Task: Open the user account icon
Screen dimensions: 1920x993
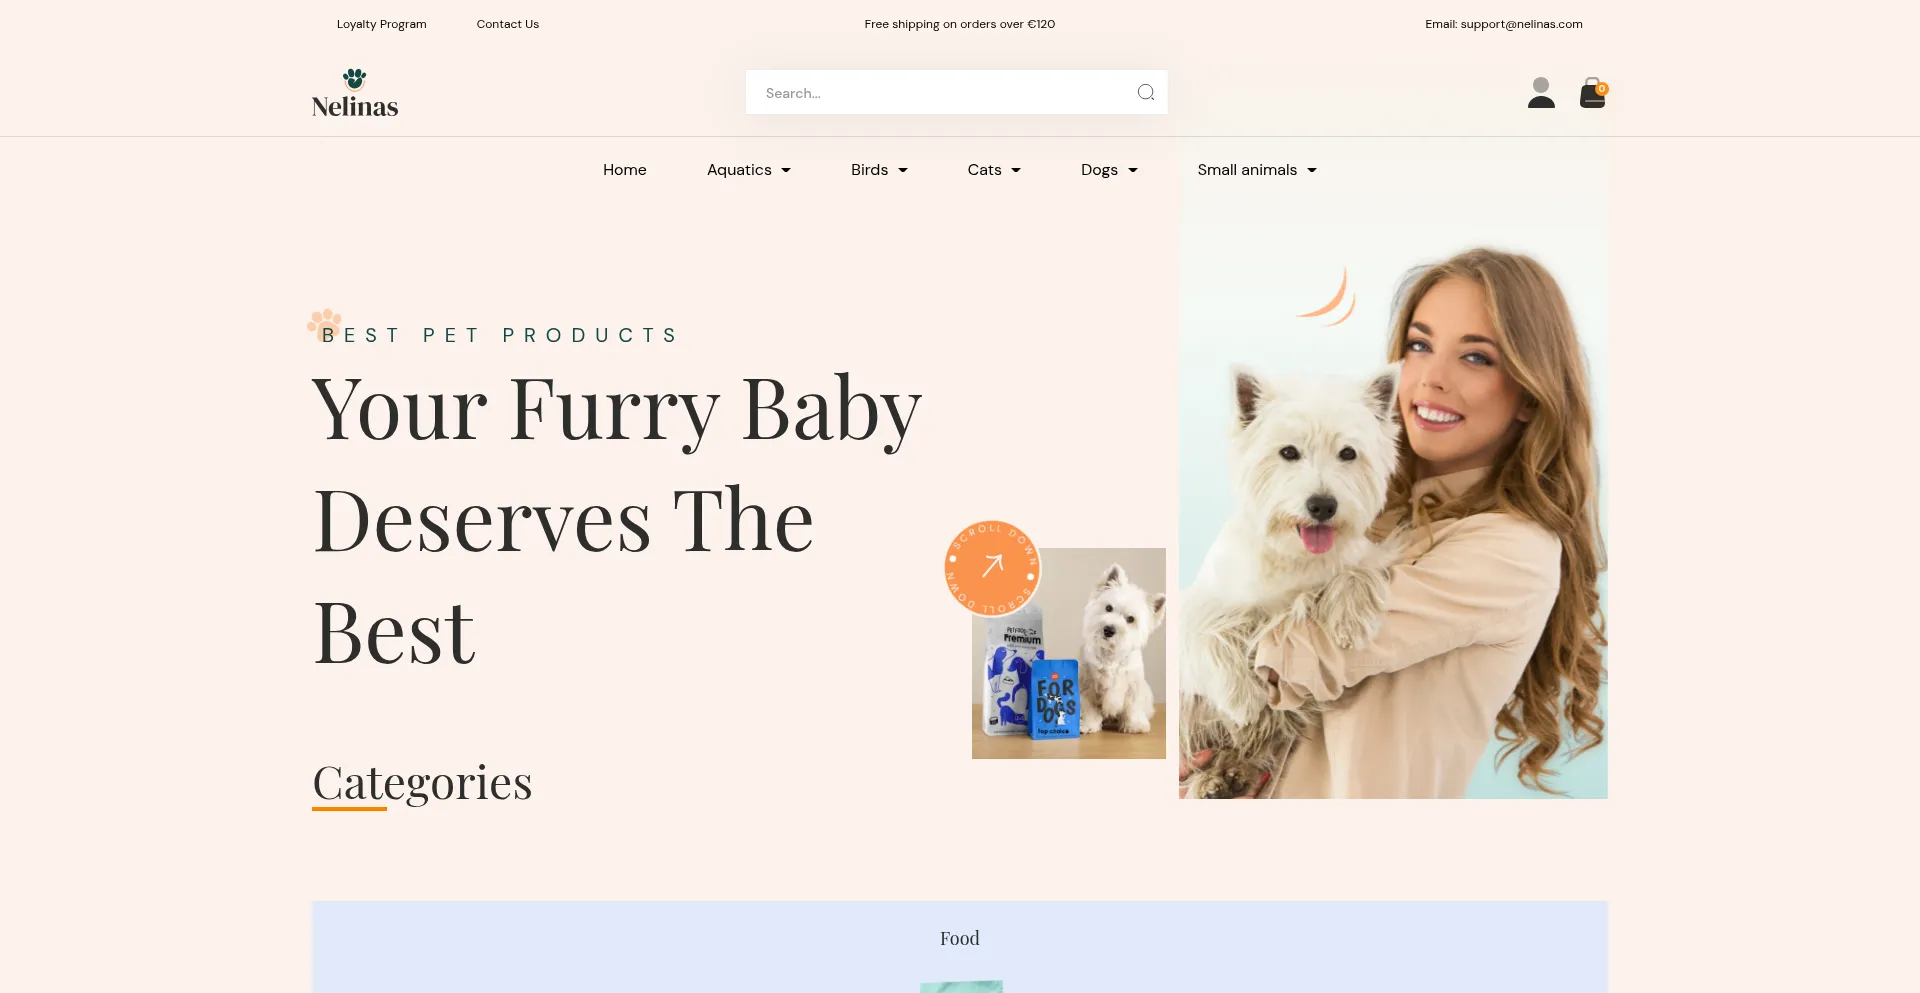Action: tap(1541, 93)
